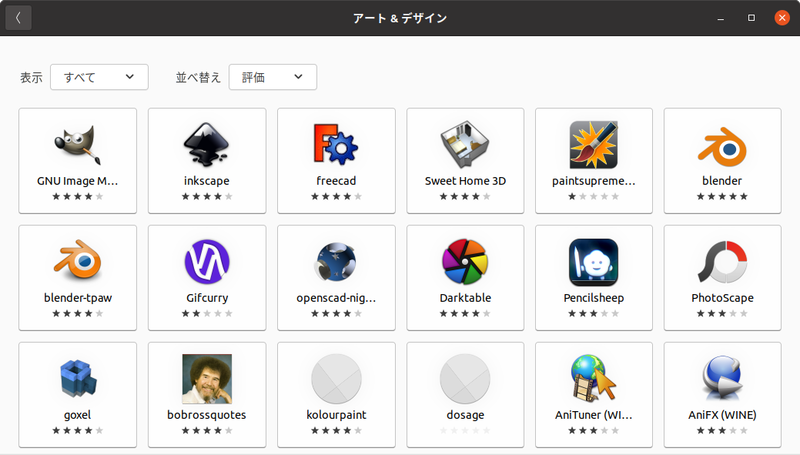Open the blender-tpaw app icon
Image resolution: width=800 pixels, height=455 pixels.
[78, 260]
